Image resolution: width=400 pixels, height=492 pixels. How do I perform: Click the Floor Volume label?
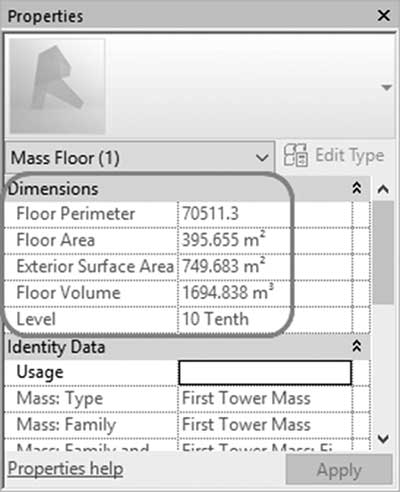(x=68, y=293)
